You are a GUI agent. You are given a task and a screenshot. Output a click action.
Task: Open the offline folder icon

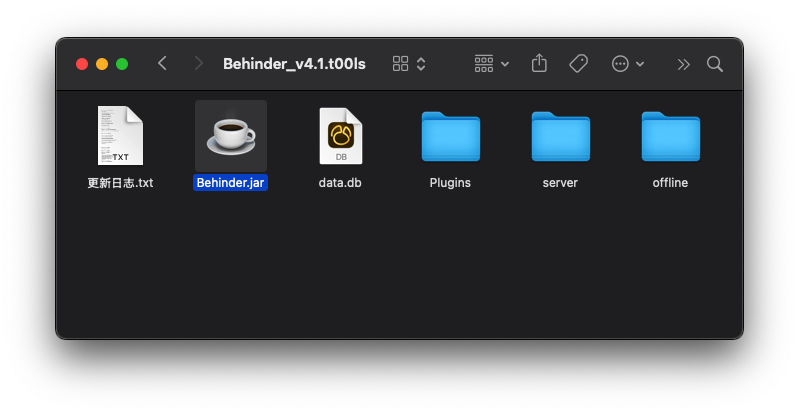(x=671, y=136)
